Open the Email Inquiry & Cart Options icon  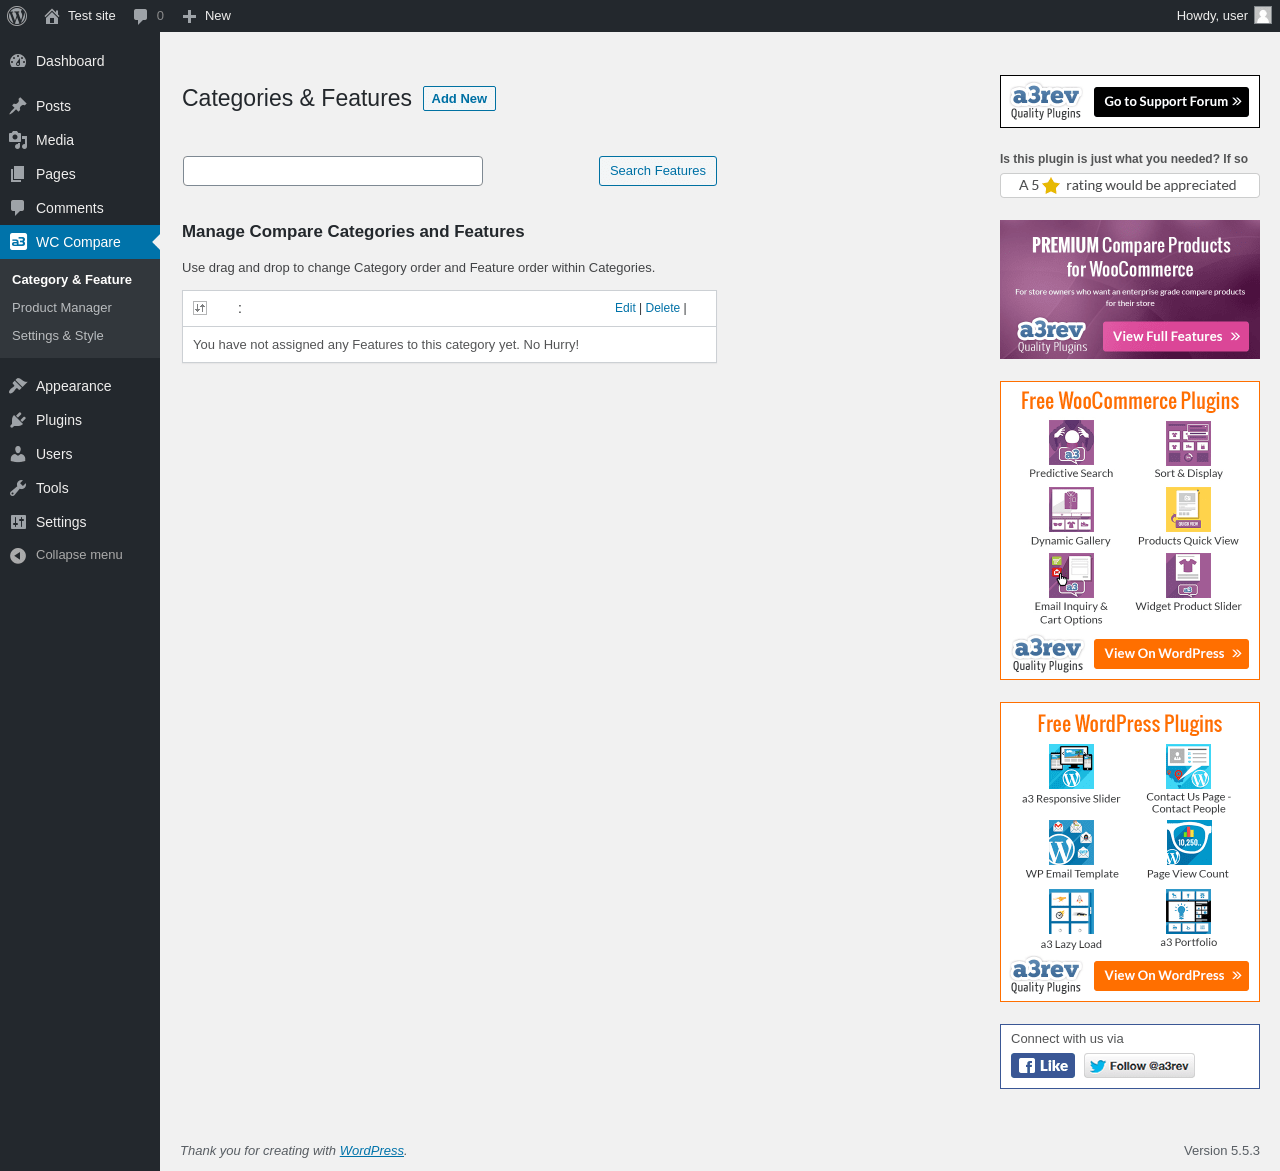click(1071, 576)
